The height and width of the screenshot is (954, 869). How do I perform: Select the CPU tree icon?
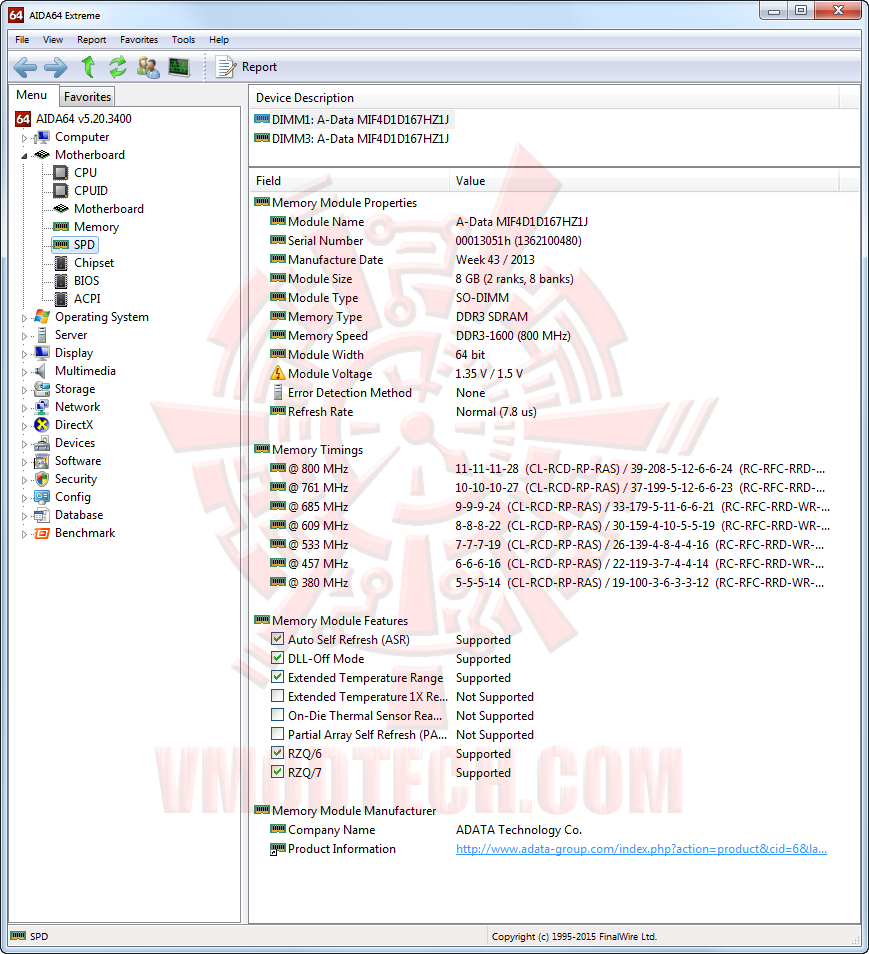point(61,173)
